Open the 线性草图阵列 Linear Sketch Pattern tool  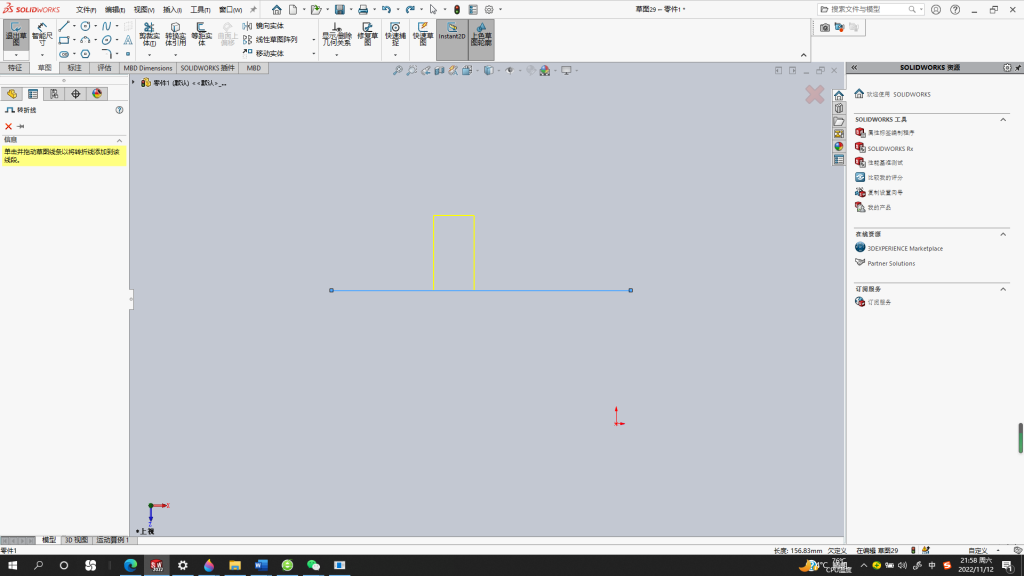tap(270, 40)
